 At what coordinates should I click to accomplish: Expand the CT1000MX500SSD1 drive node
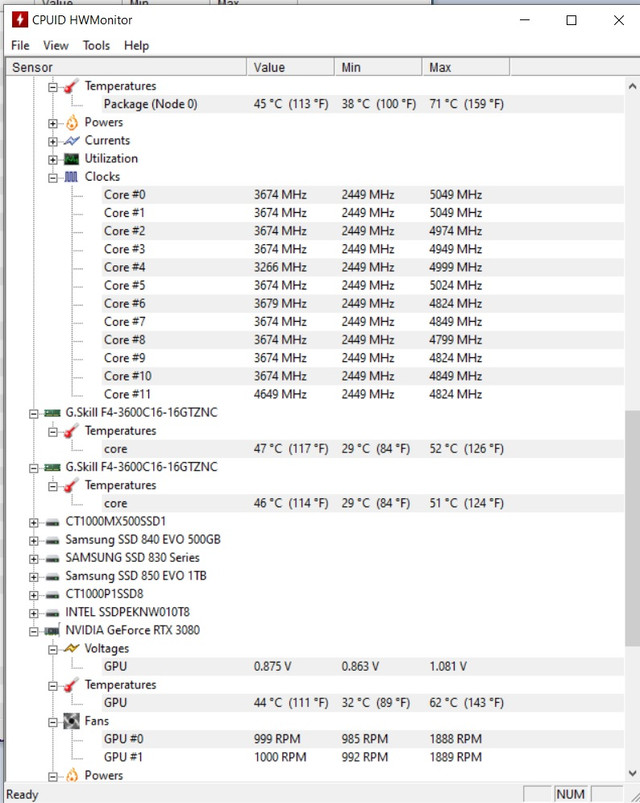click(34, 522)
